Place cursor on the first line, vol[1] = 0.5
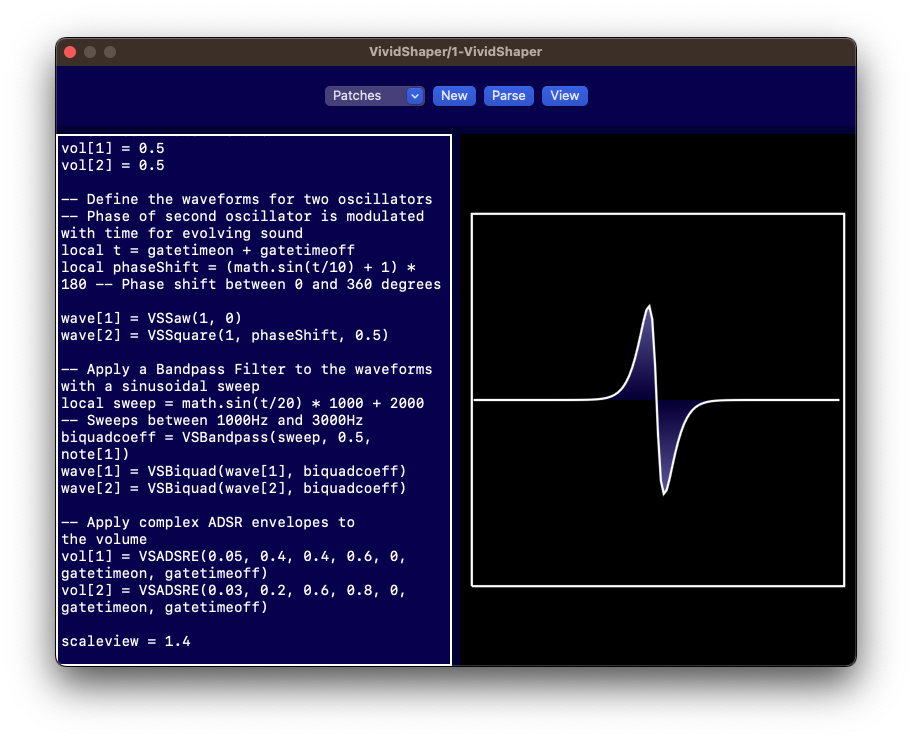The image size is (912, 740). coord(113,148)
